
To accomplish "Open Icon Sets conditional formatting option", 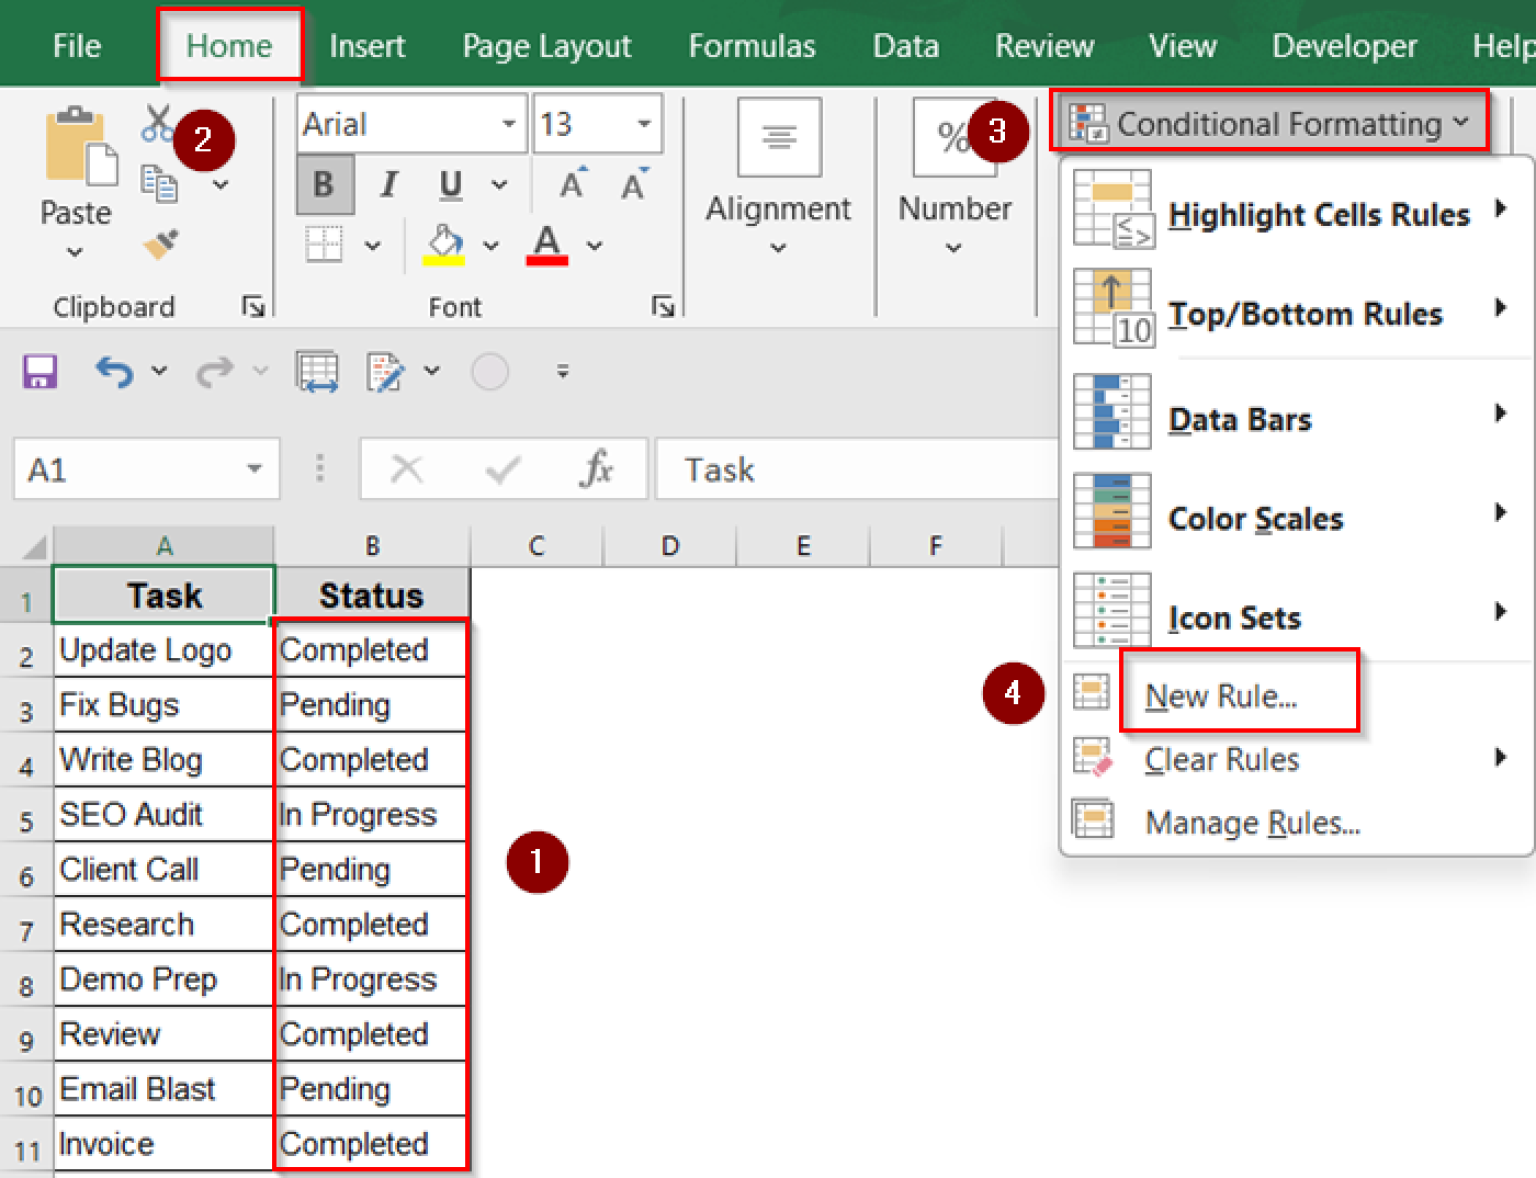I will [1234, 617].
